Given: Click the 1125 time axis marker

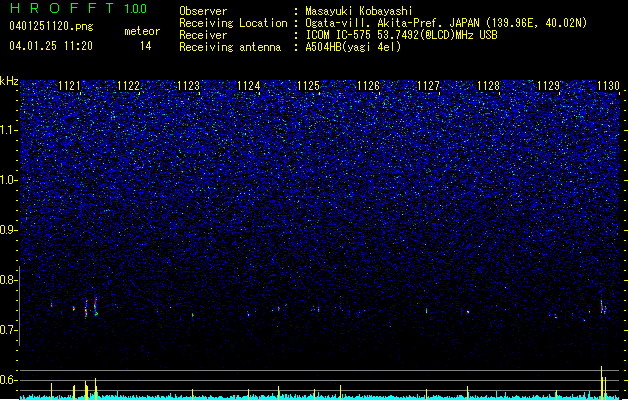Looking at the screenshot, I should click(308, 86).
